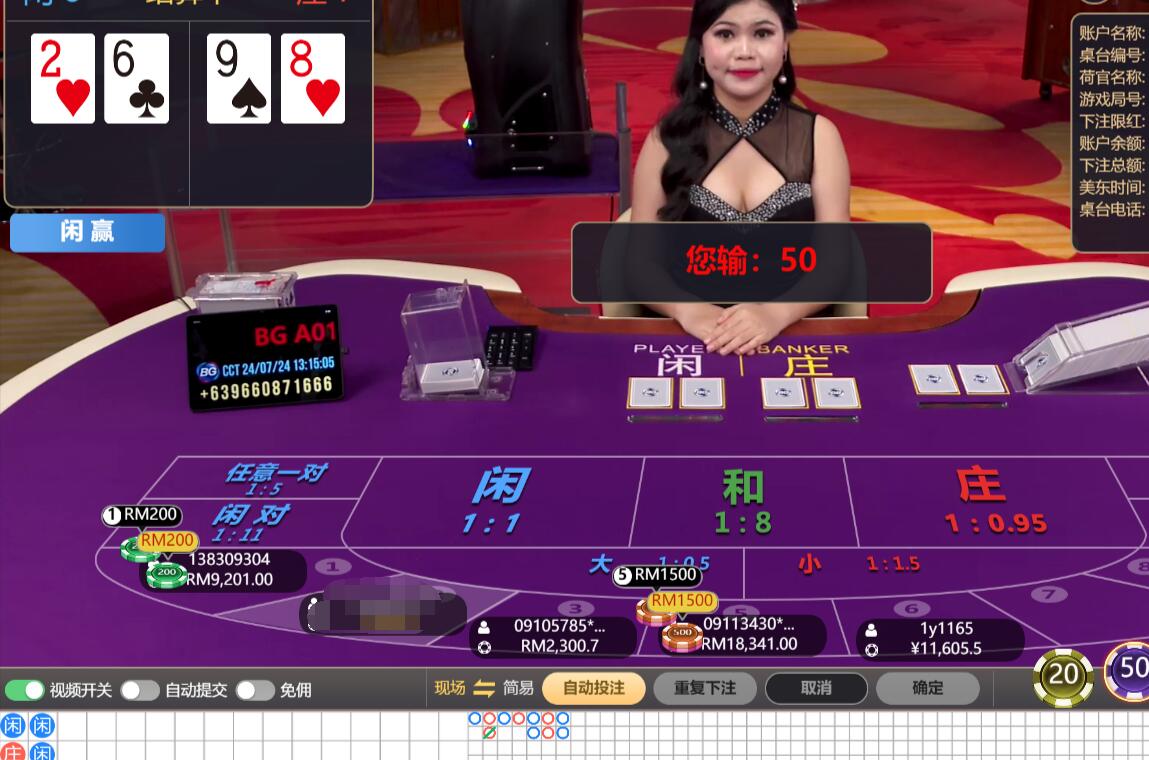Switch view using 现场/简易 swap arrows icon

[484, 688]
